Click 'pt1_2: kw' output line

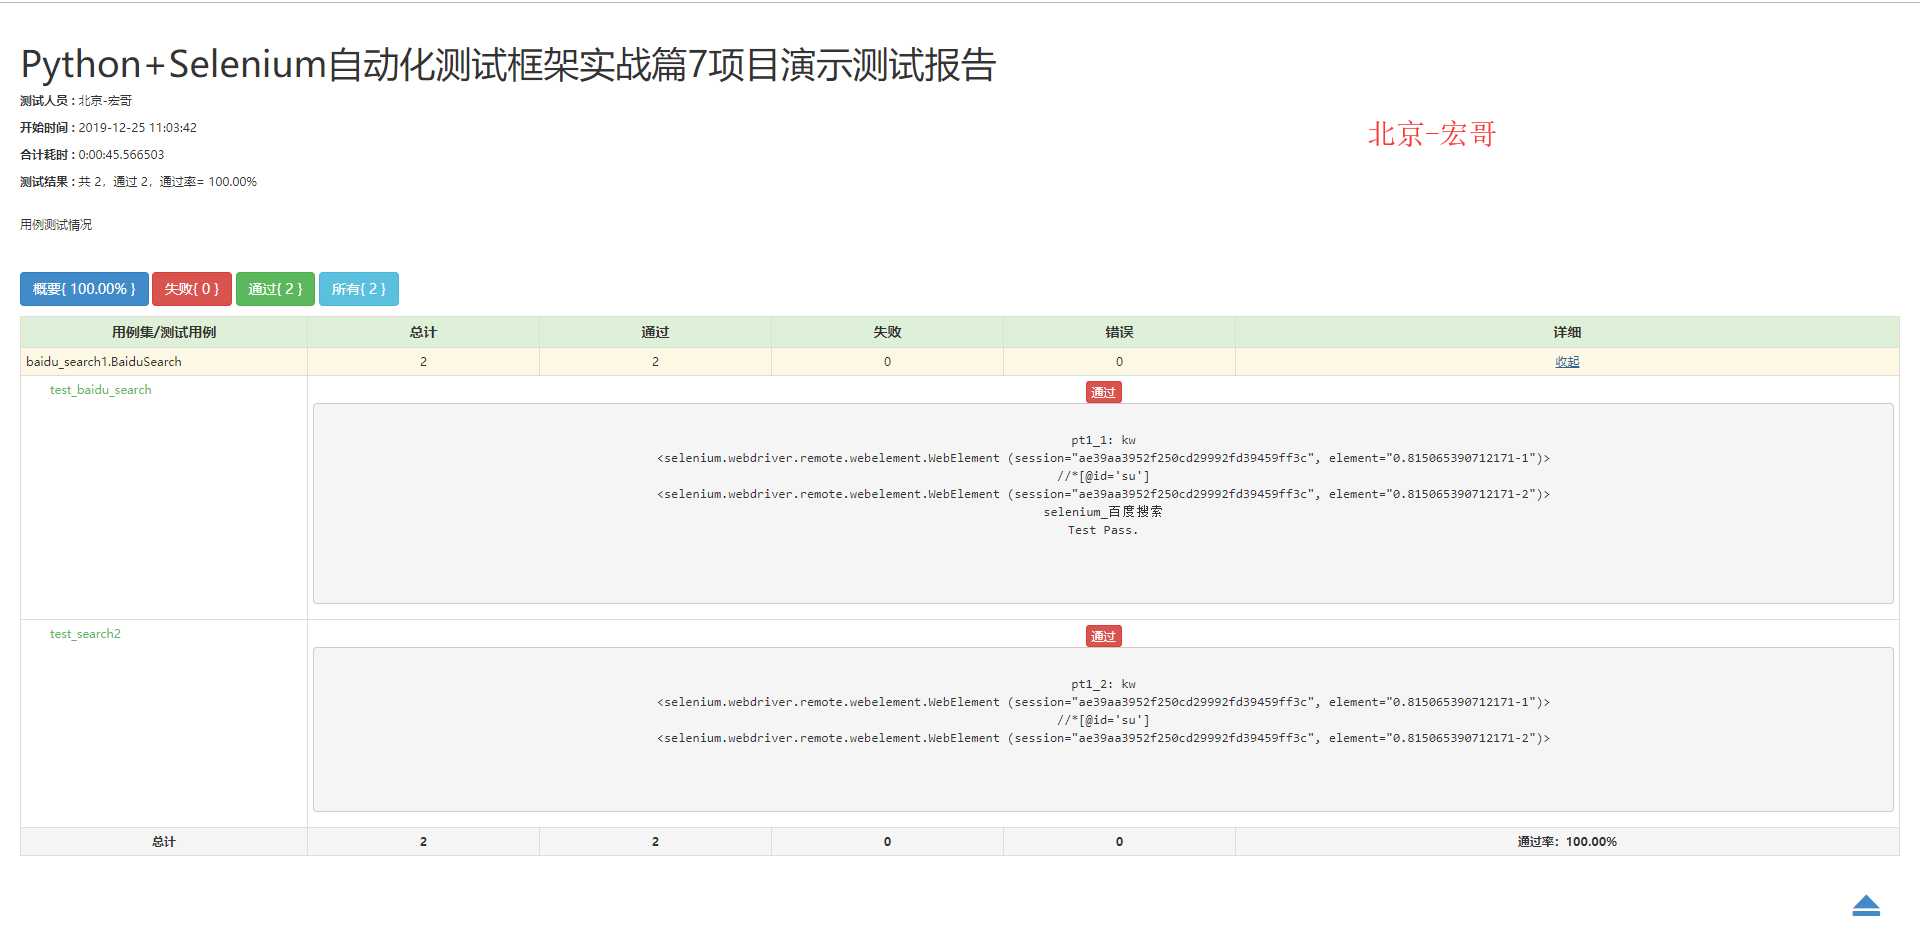(1103, 684)
